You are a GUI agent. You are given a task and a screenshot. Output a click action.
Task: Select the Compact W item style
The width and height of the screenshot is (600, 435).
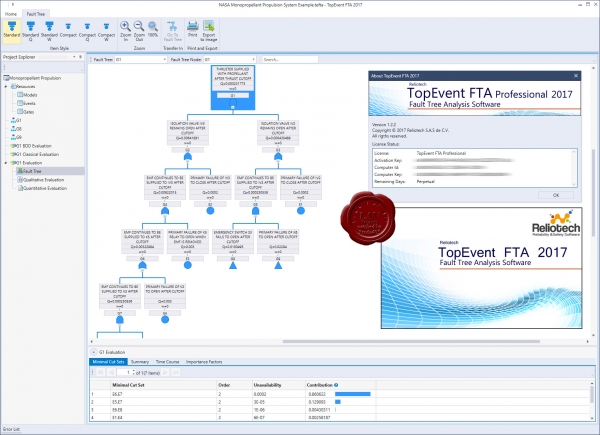[x=106, y=31]
